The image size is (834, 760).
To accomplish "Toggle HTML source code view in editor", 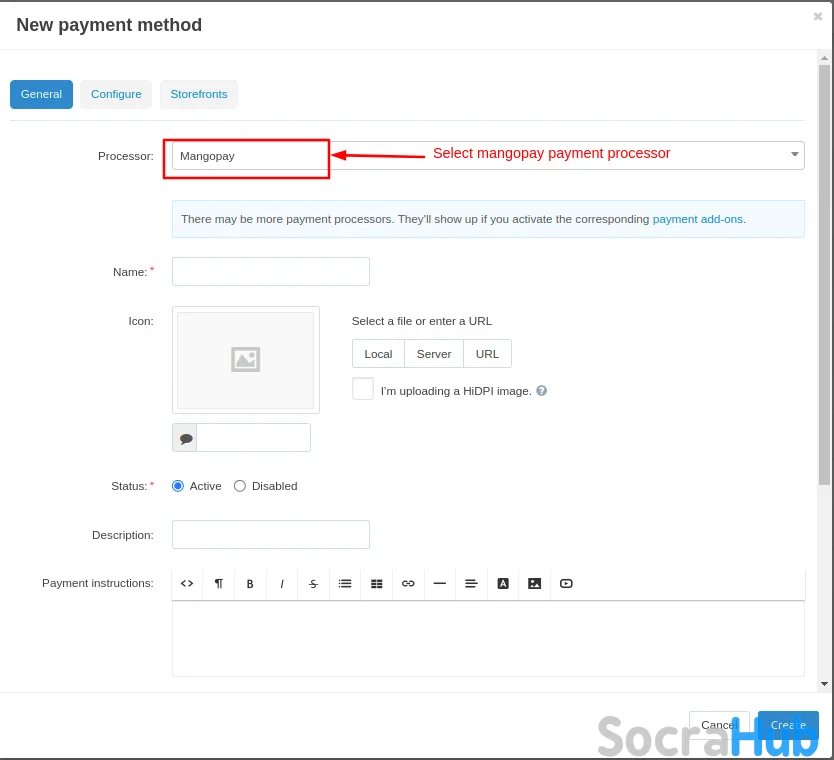I will click(x=187, y=583).
